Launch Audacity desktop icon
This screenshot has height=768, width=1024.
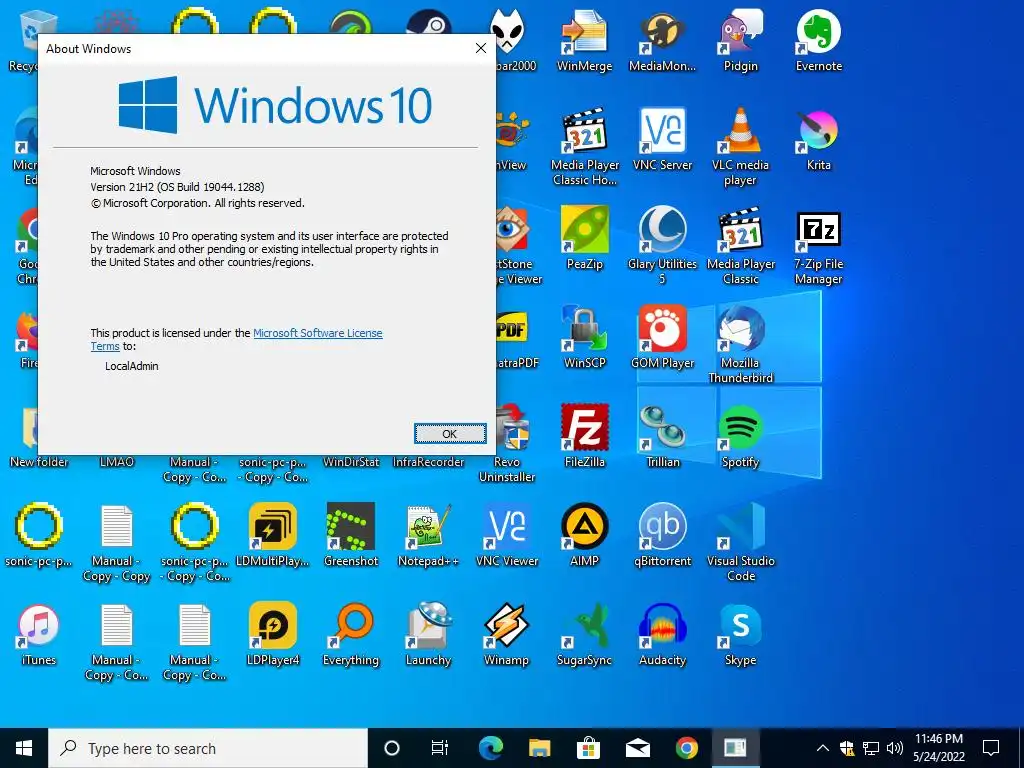pyautogui.click(x=662, y=634)
